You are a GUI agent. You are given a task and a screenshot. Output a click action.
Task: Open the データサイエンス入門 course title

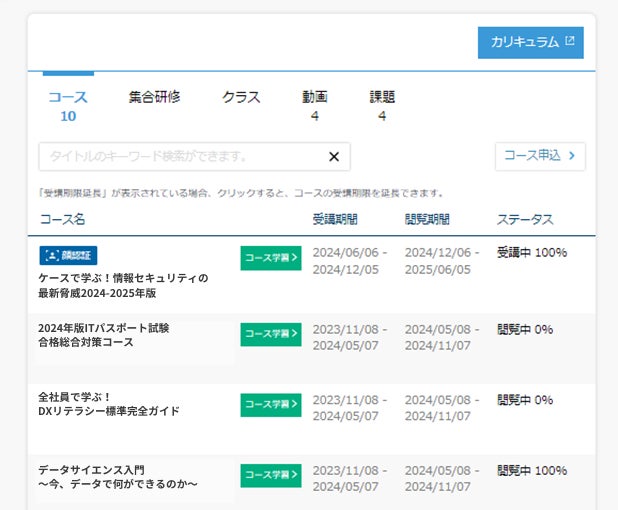(x=117, y=476)
